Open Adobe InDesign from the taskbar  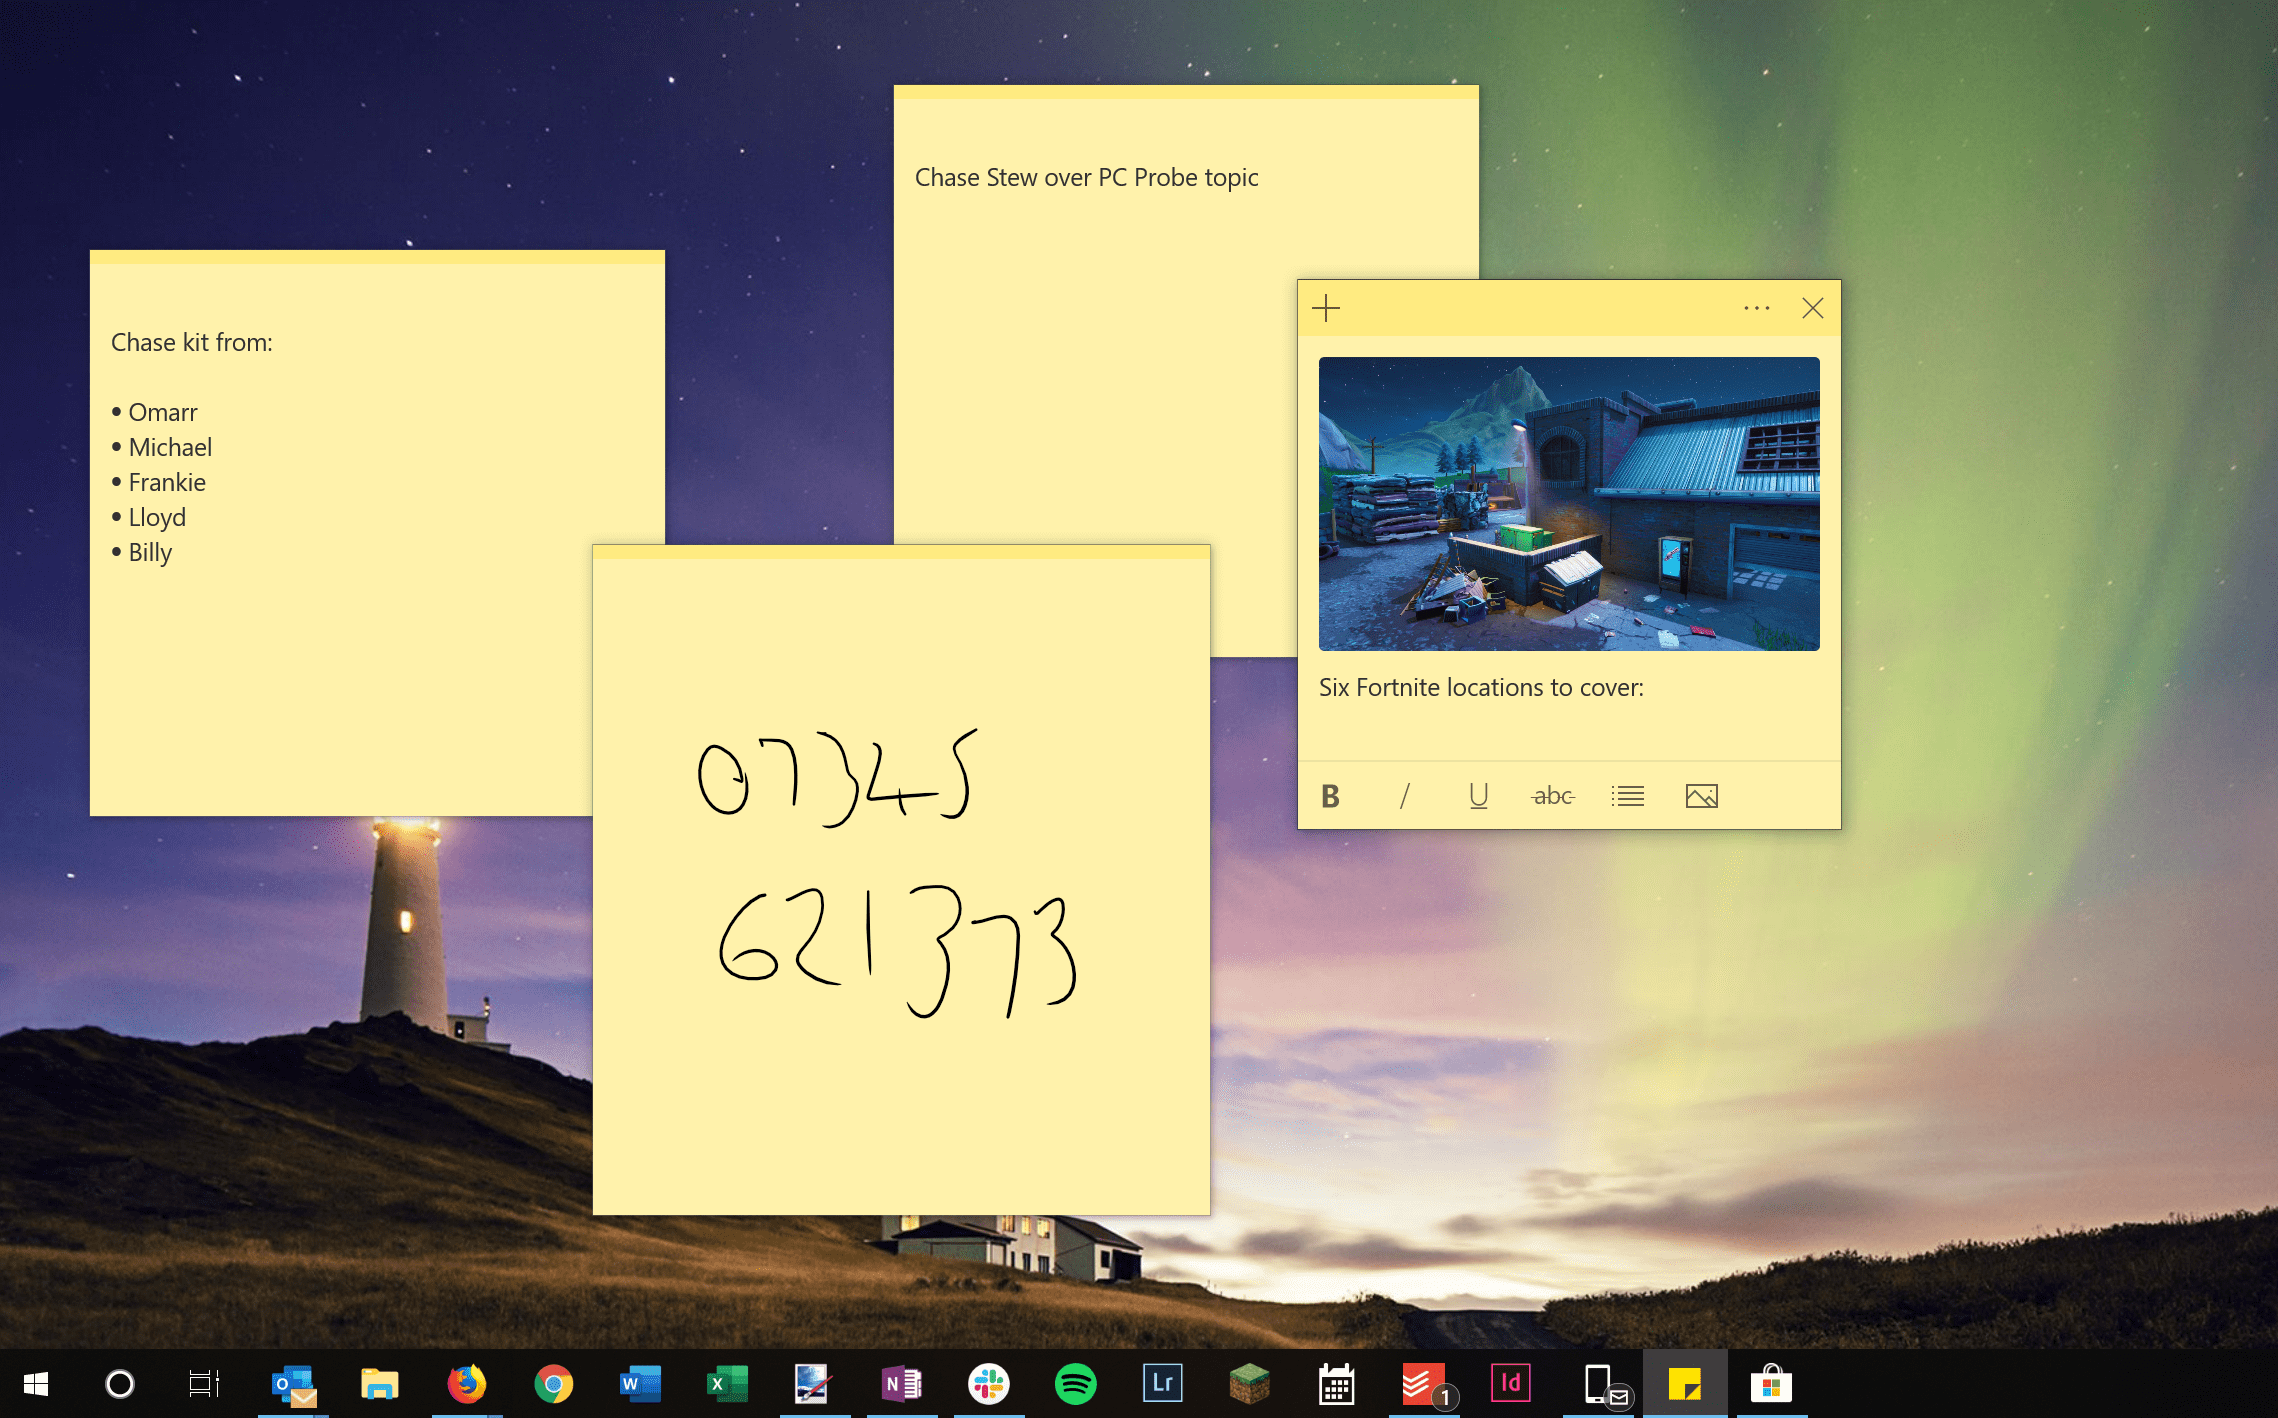[x=1510, y=1384]
